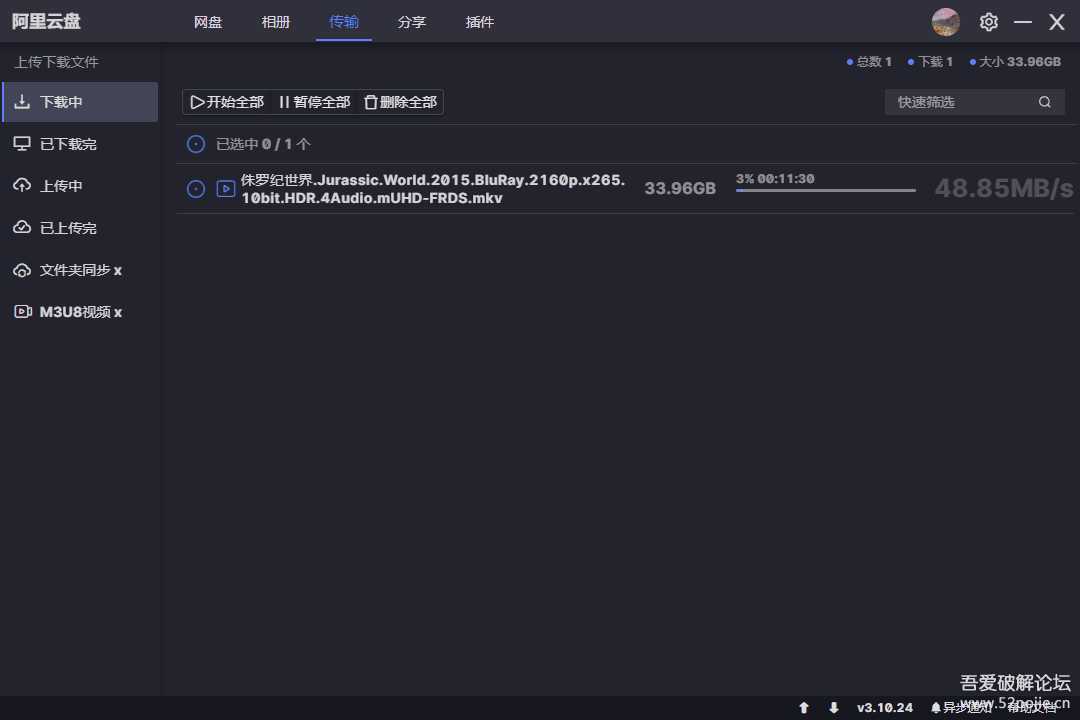This screenshot has height=720, width=1080.
Task: Click the download progress bar at 3%
Action: point(826,190)
